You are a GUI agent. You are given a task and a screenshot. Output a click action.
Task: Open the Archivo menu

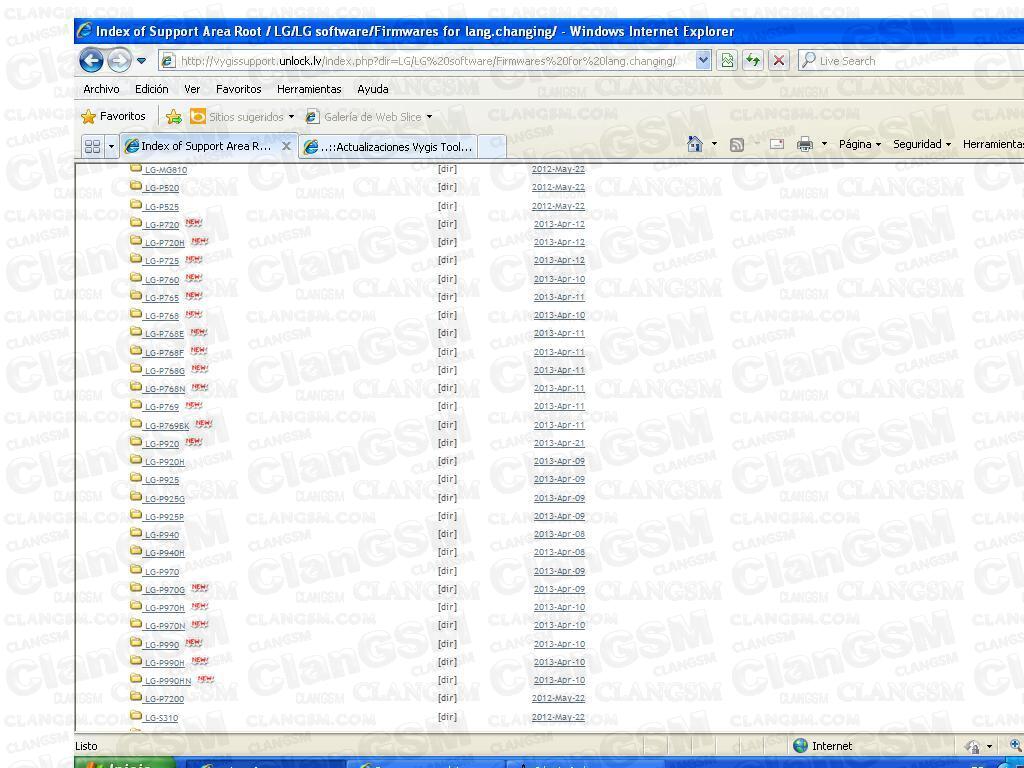(101, 89)
